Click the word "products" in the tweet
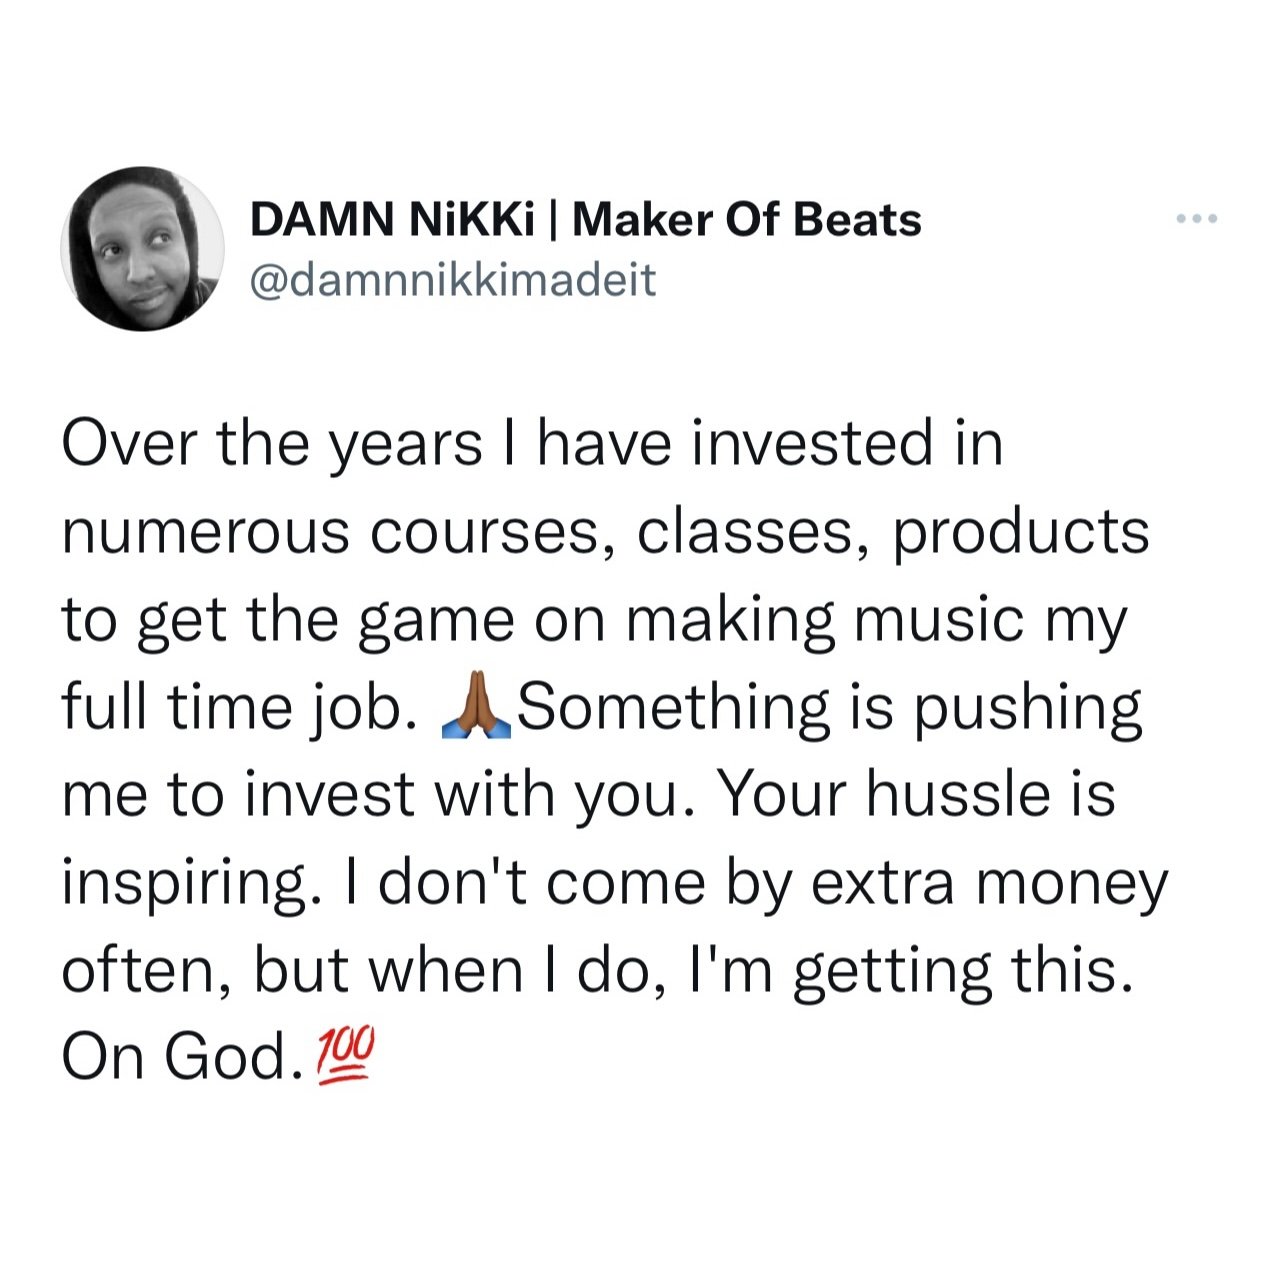The width and height of the screenshot is (1284, 1284). click(x=1020, y=532)
